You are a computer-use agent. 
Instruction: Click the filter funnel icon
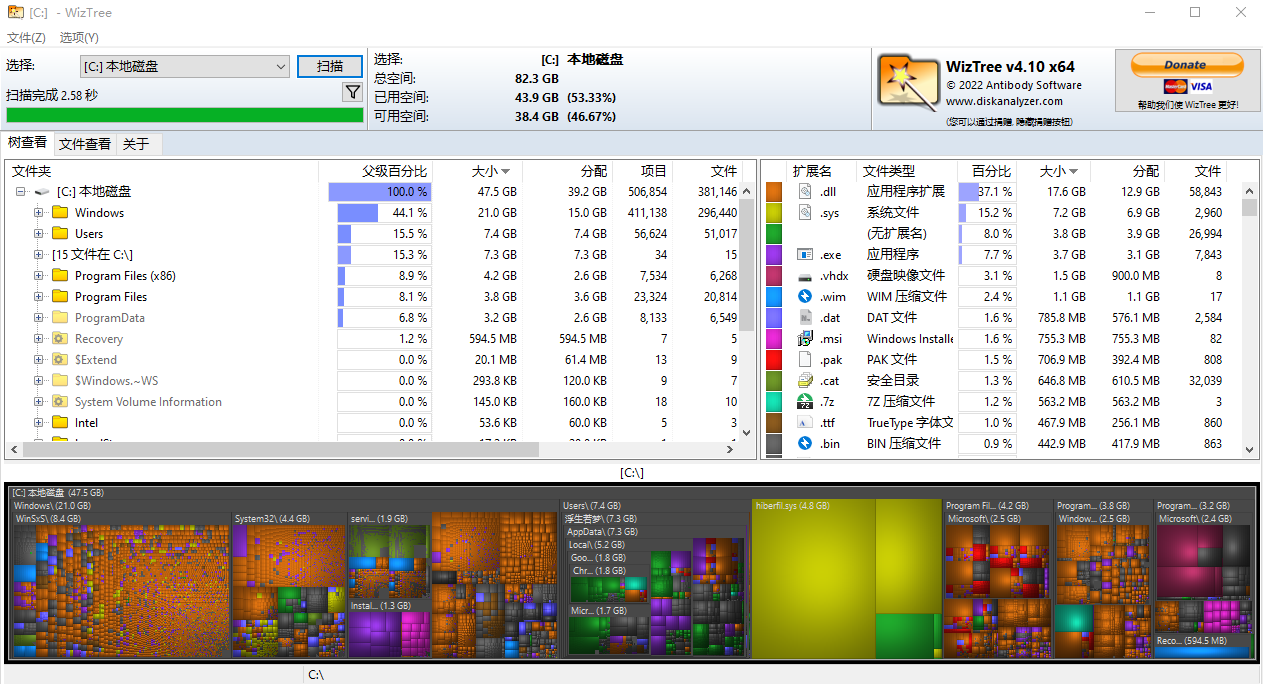[352, 91]
